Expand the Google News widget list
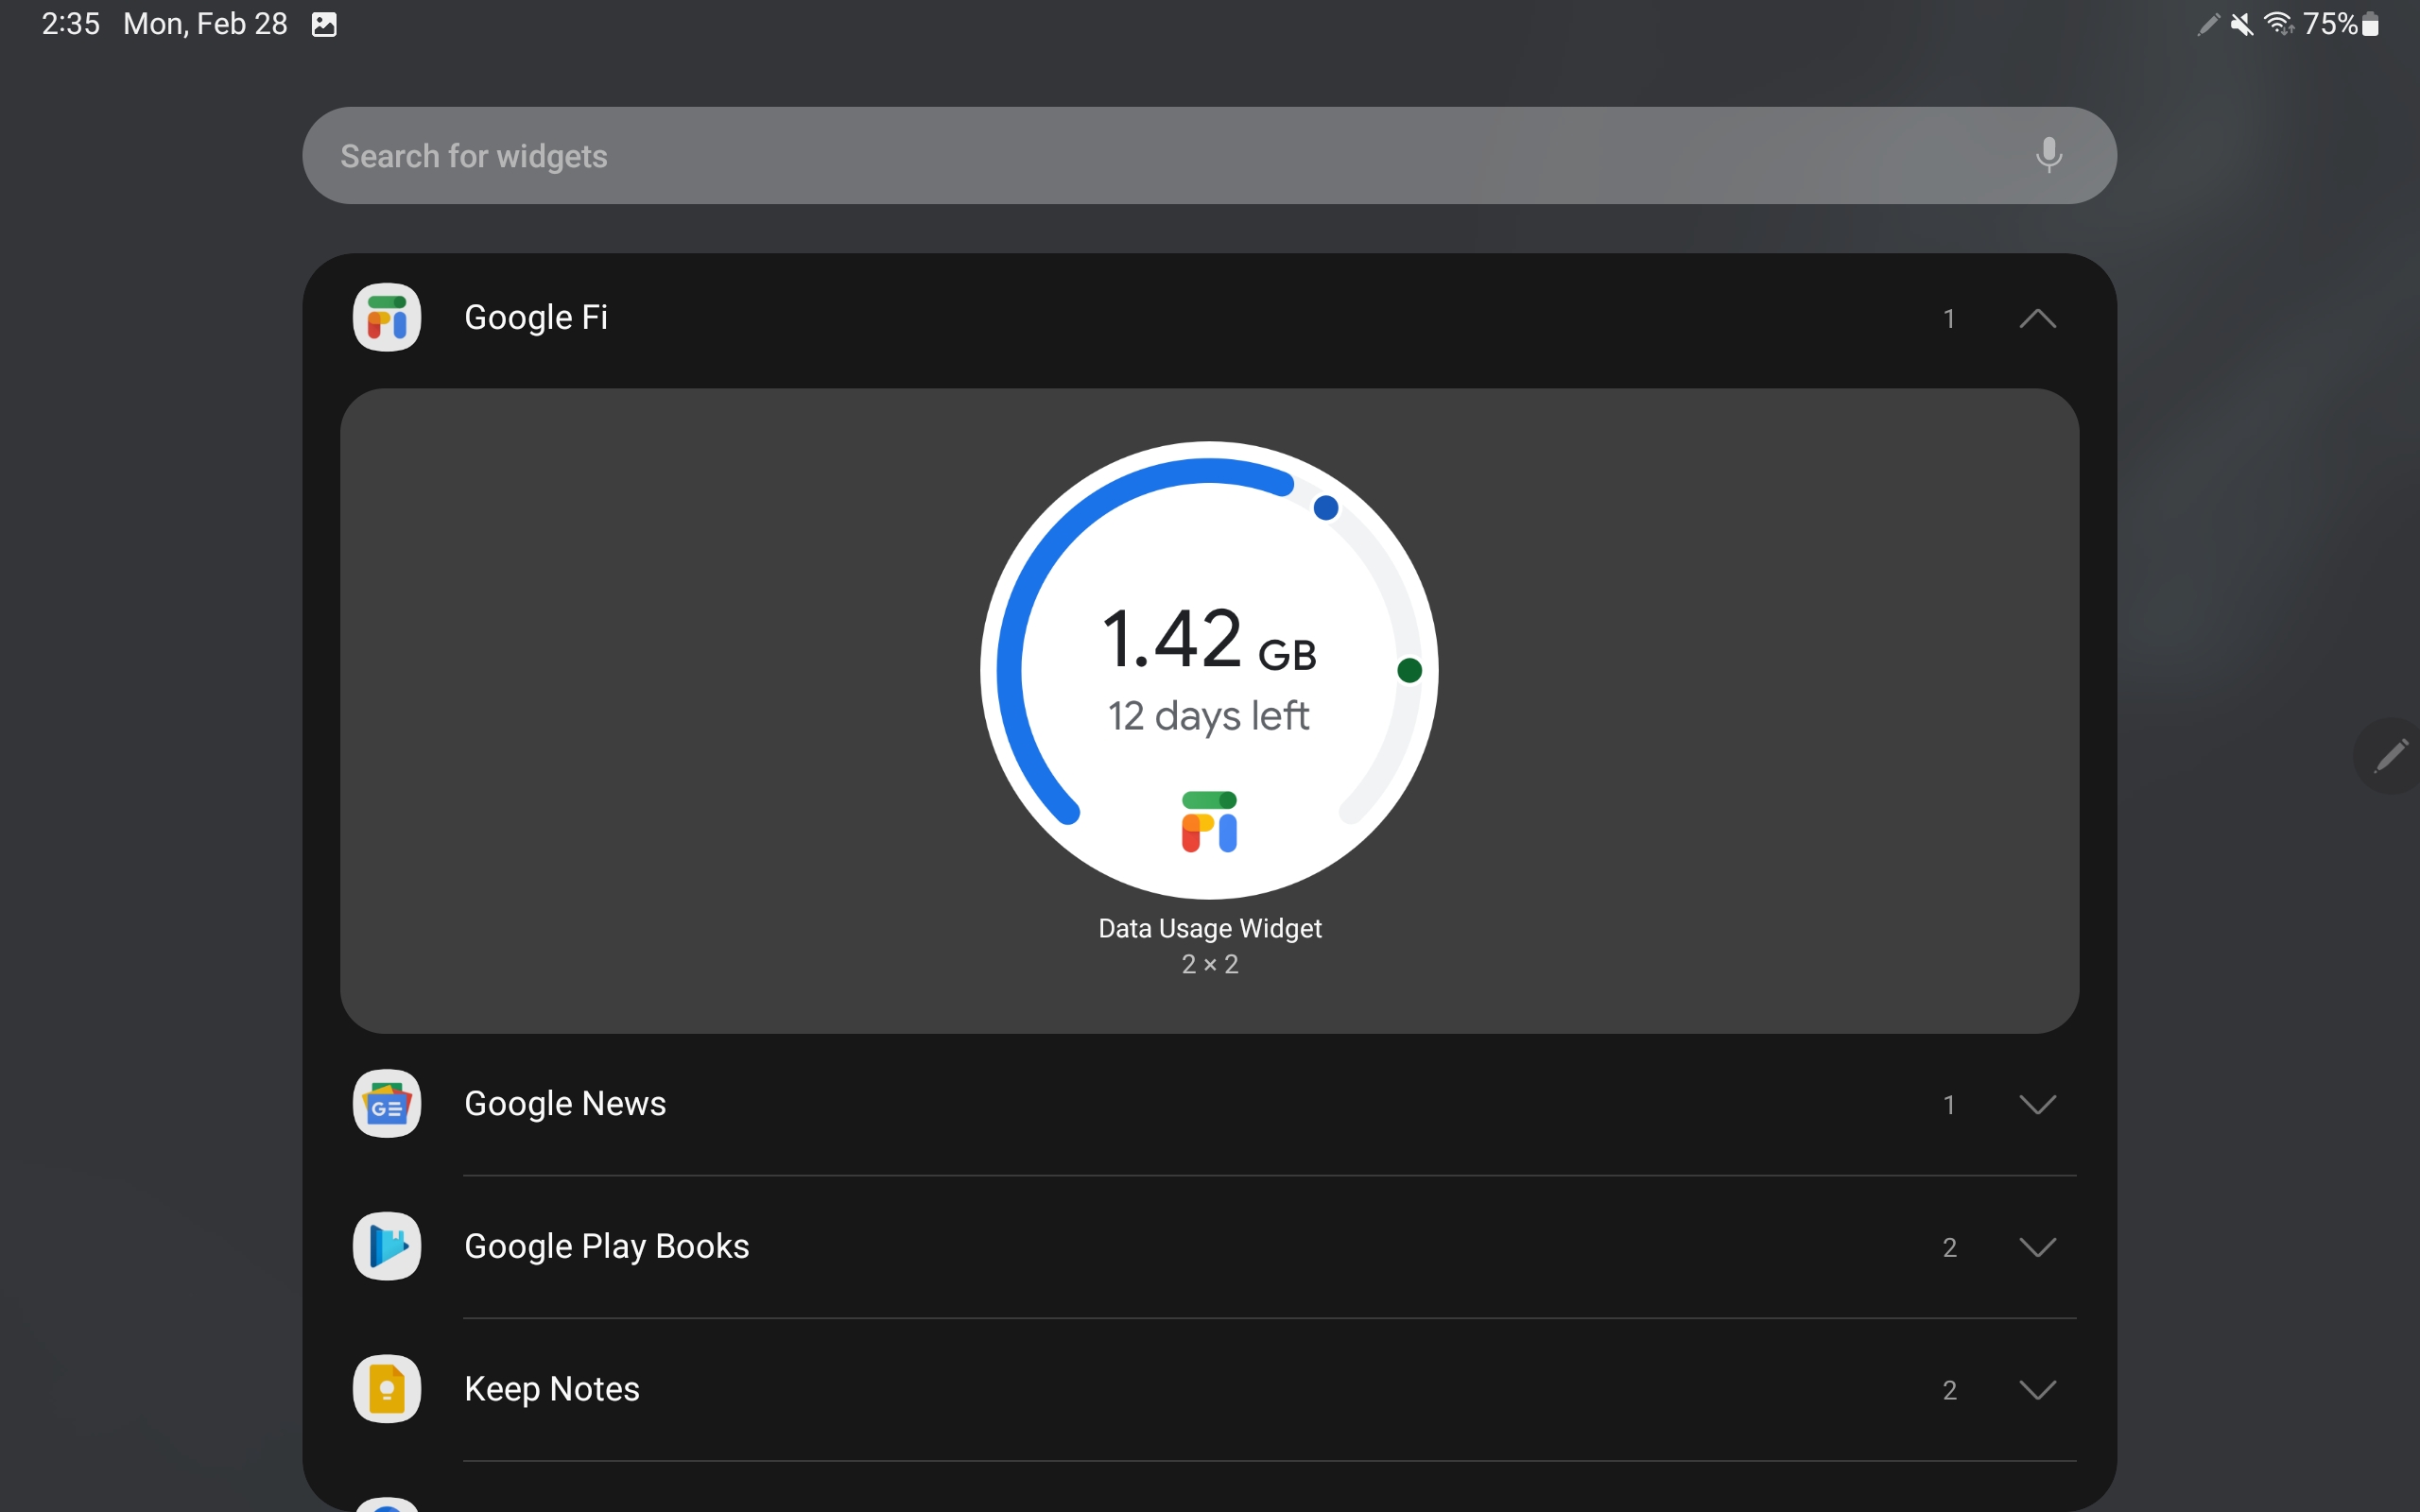2420x1512 pixels. tap(2039, 1104)
